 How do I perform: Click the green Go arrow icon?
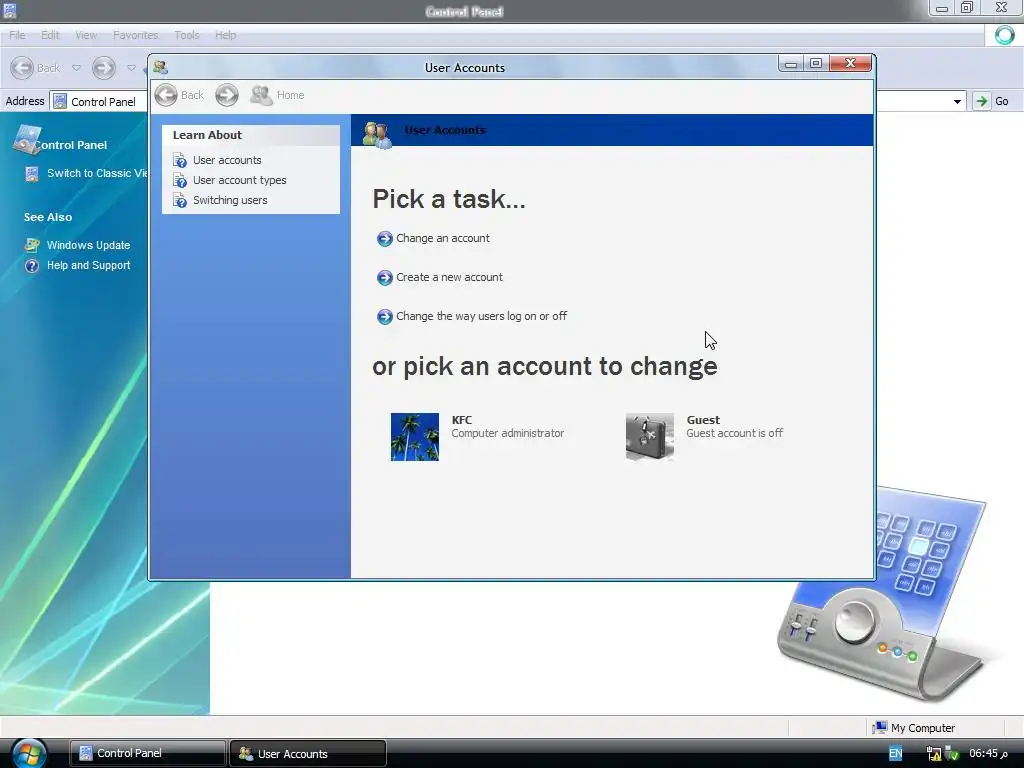981,101
